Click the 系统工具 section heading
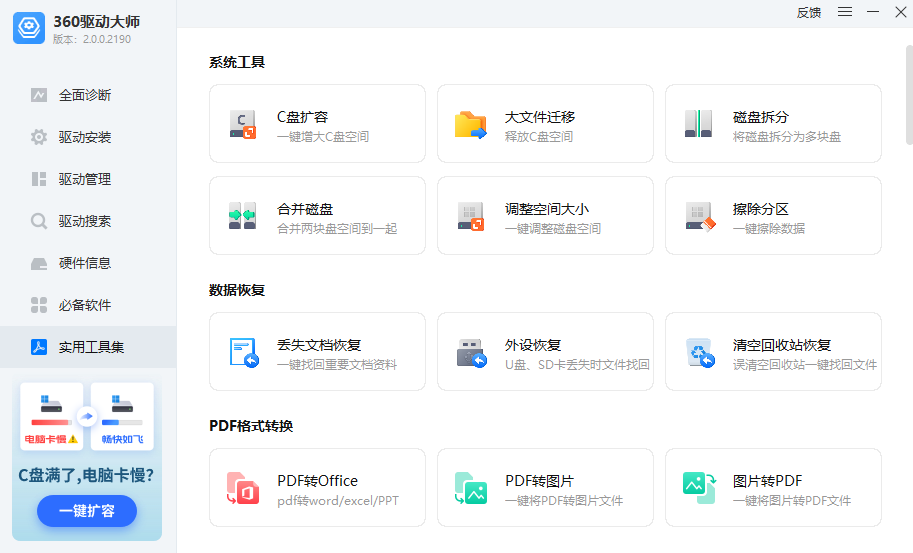 pos(237,62)
